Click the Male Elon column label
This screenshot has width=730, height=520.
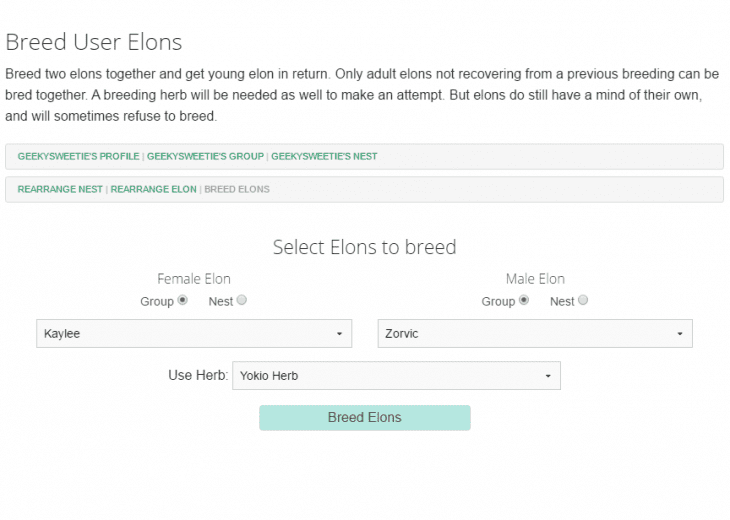coord(535,279)
